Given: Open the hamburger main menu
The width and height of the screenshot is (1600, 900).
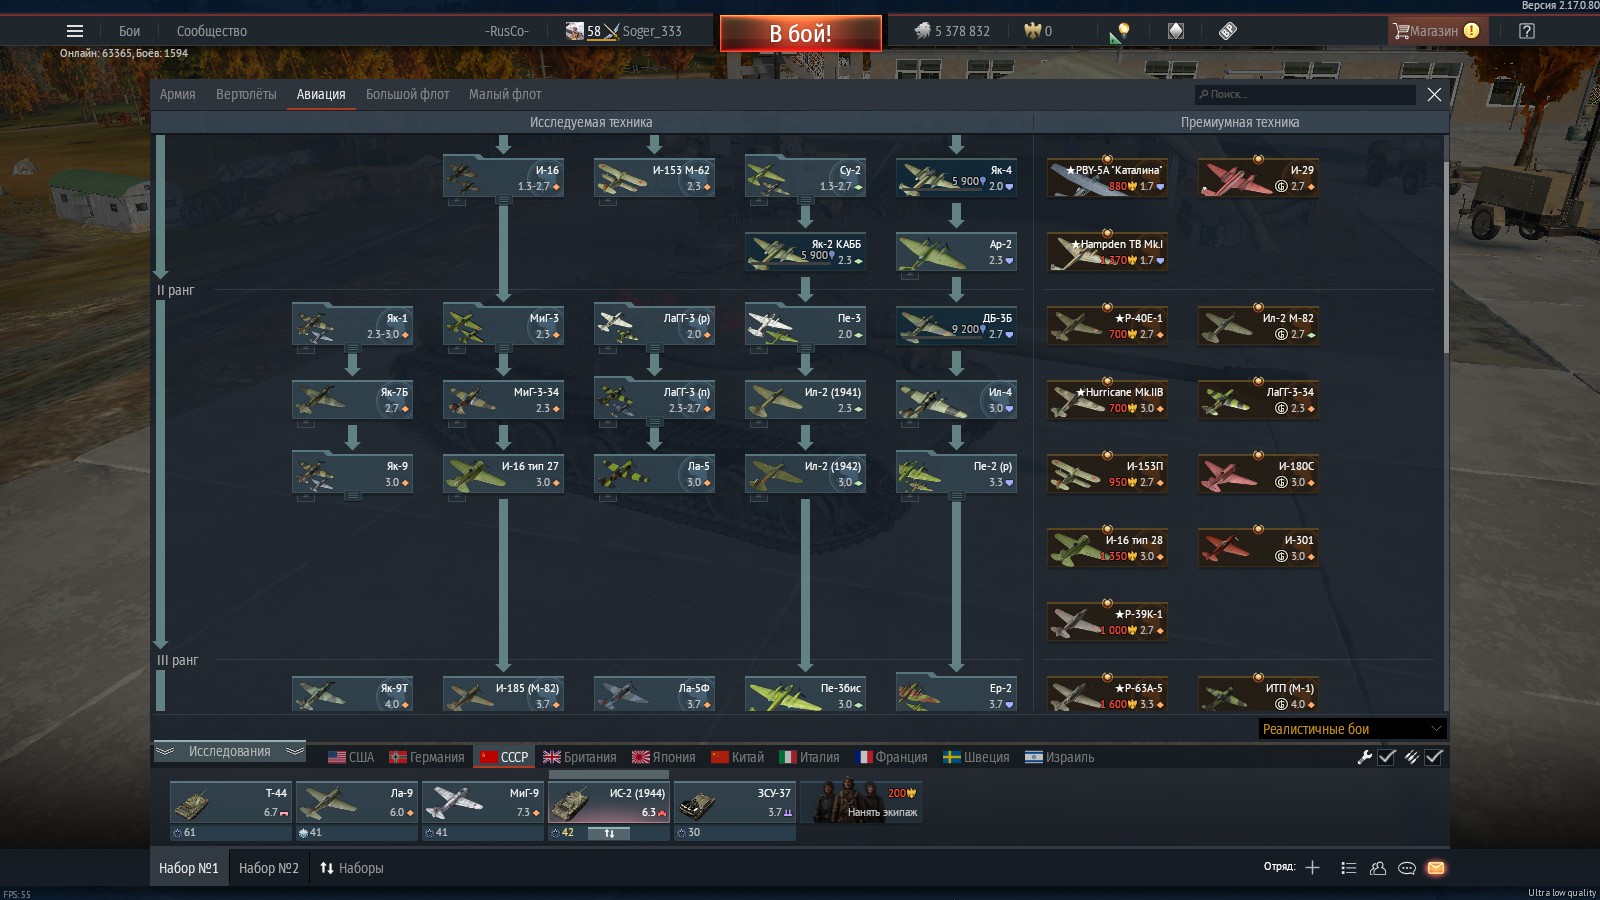Looking at the screenshot, I should pos(75,31).
